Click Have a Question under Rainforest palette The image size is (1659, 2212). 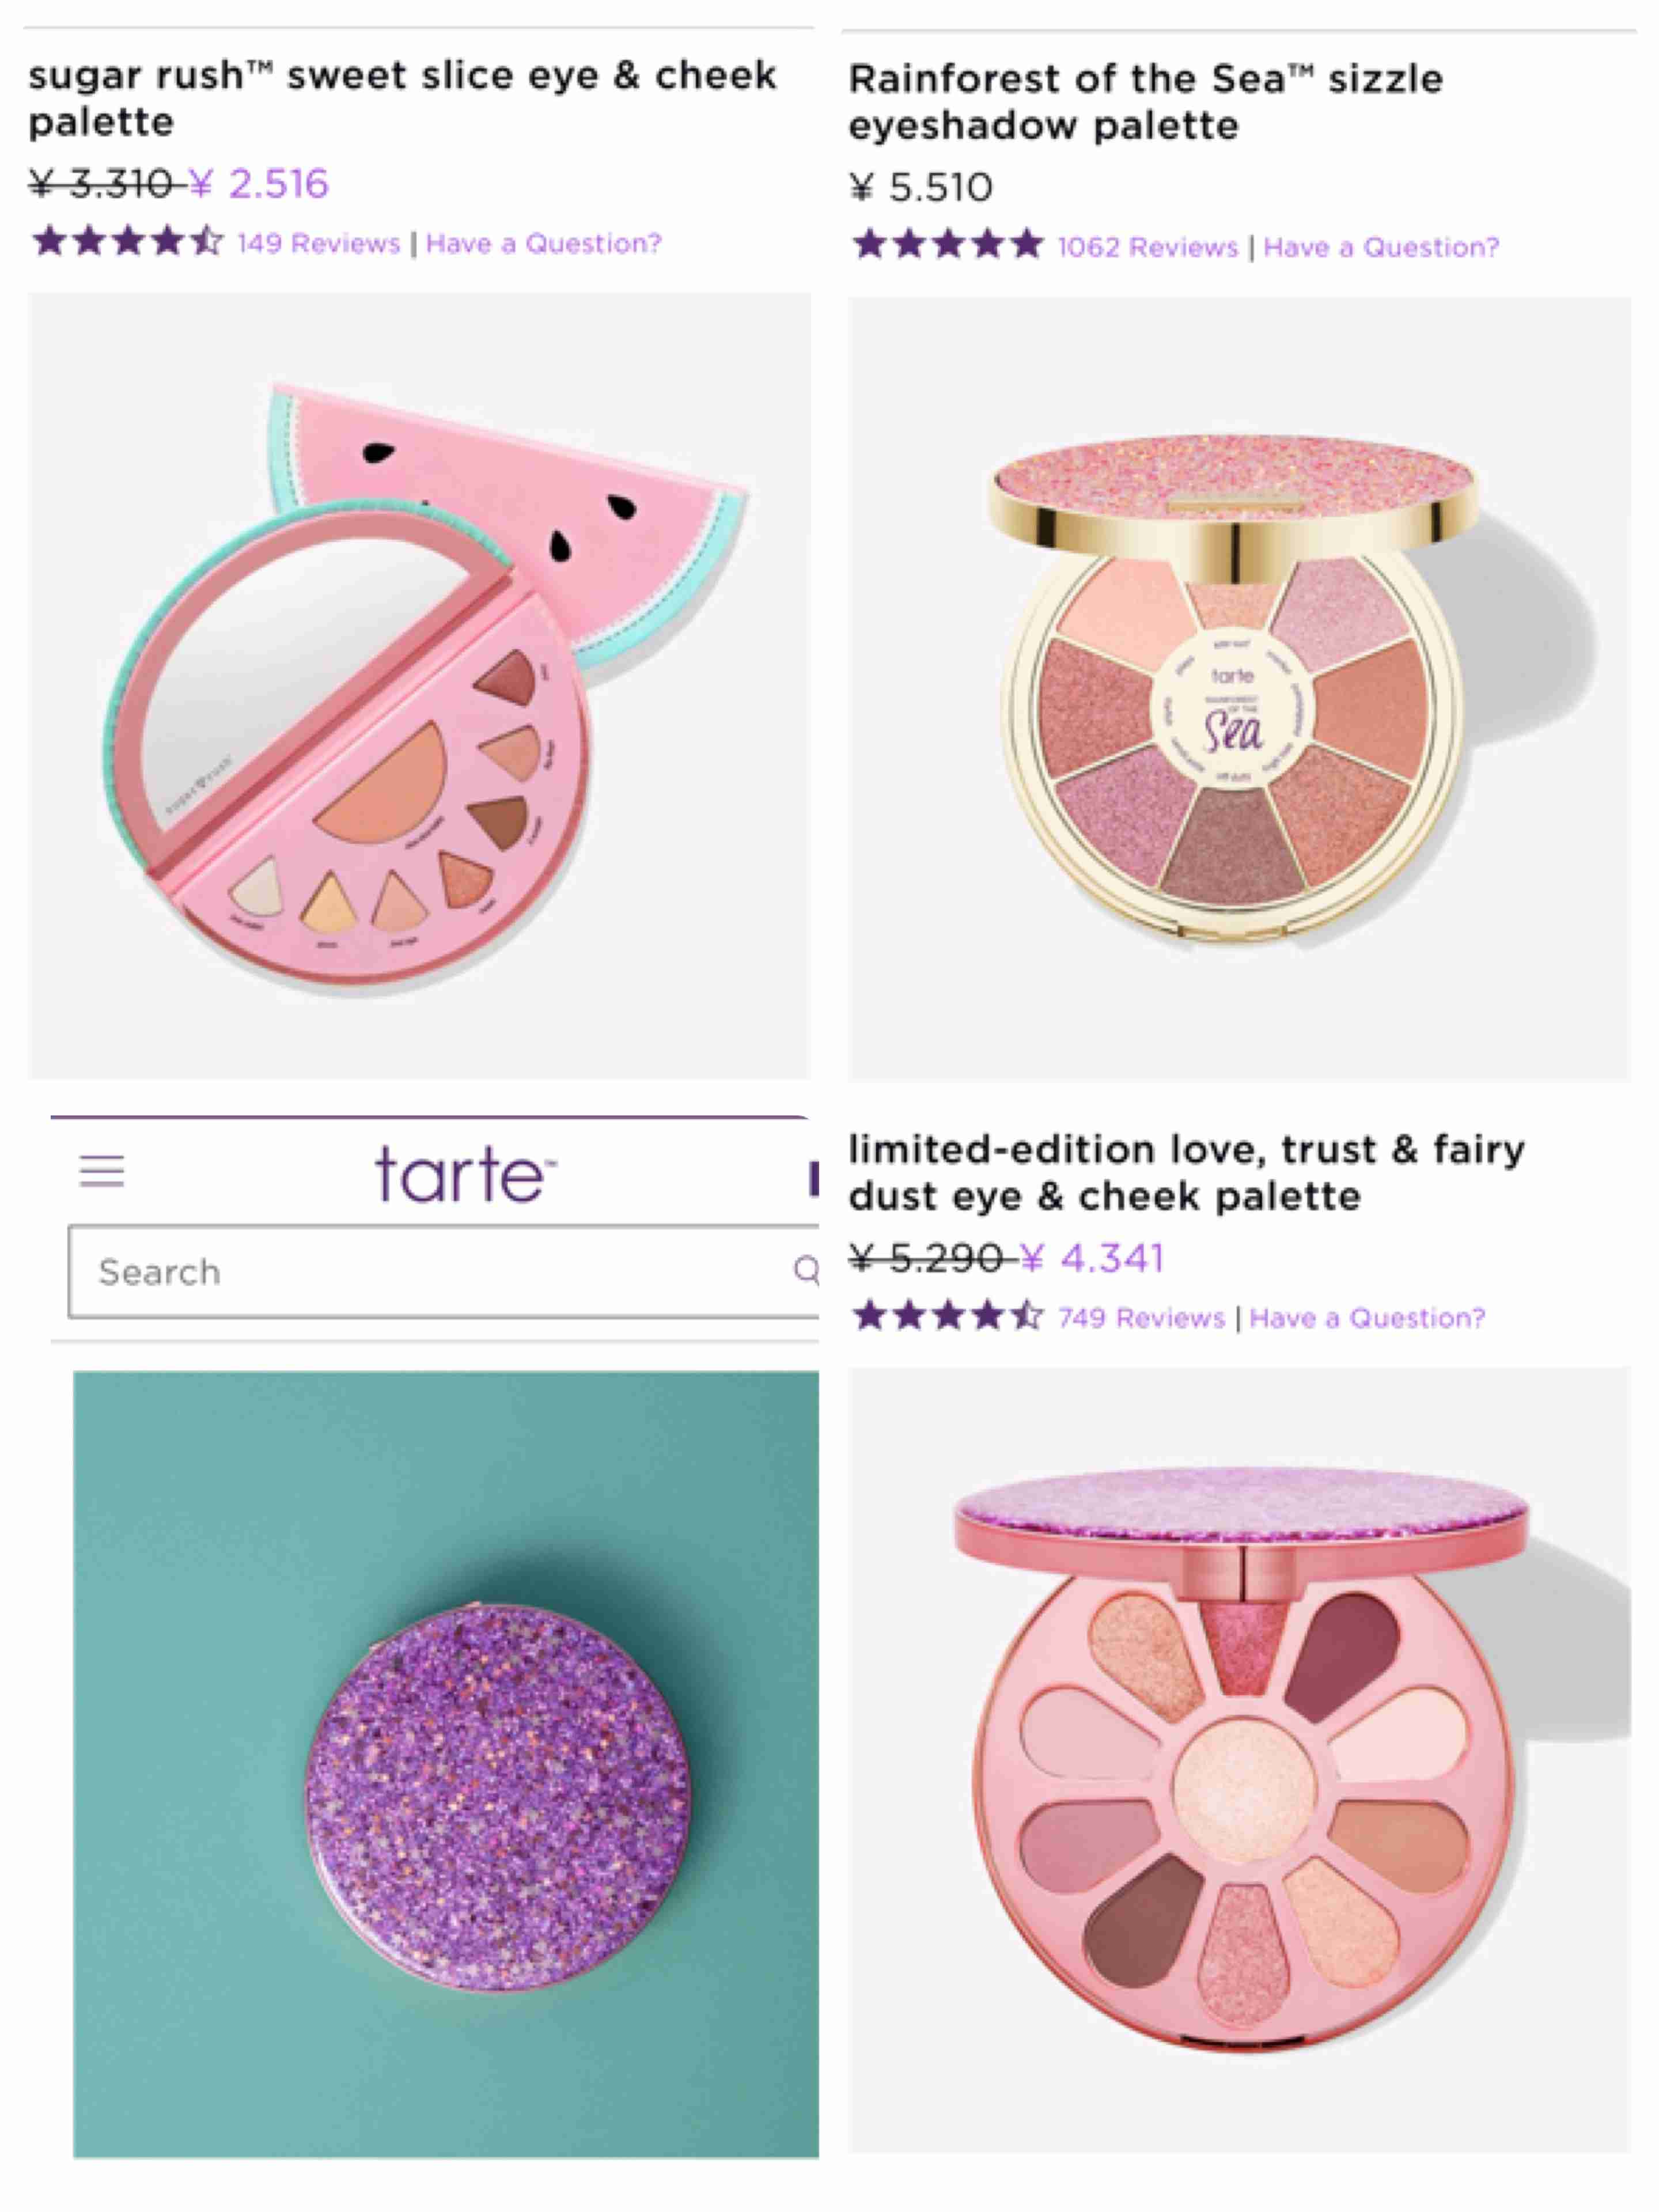1381,246
